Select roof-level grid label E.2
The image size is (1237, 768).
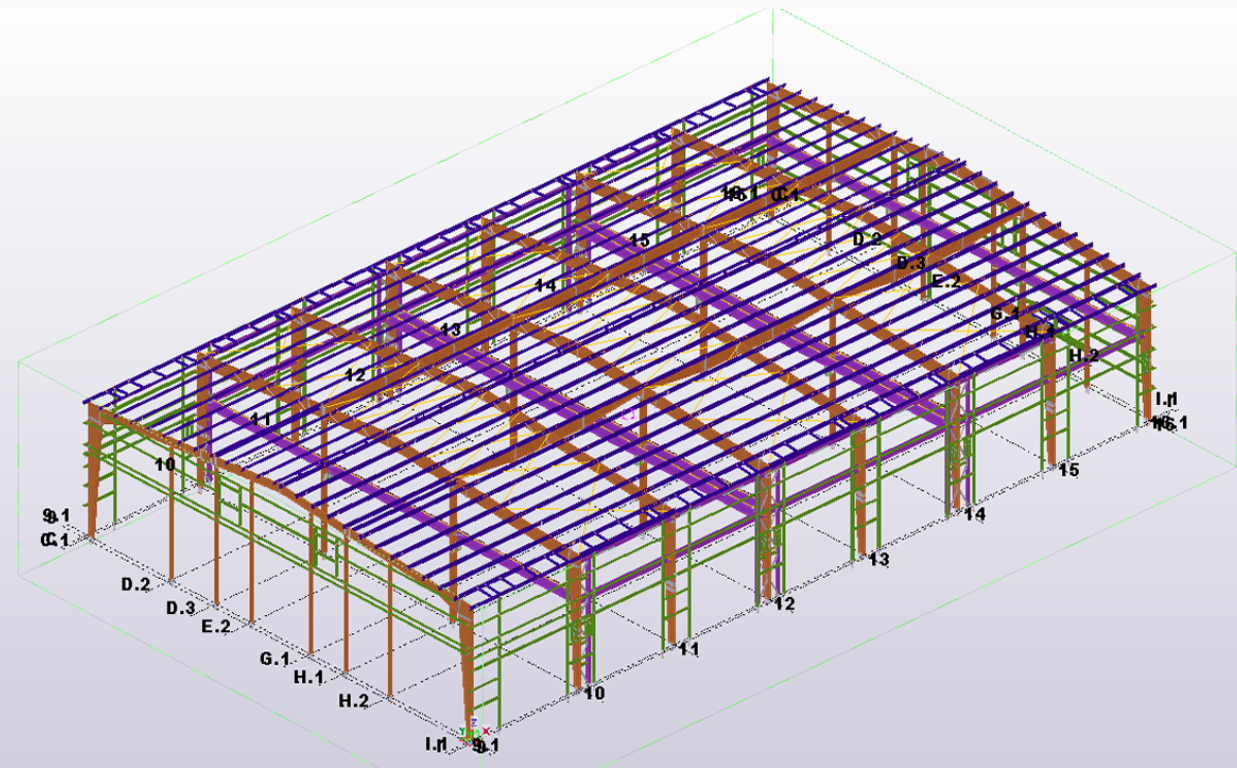click(945, 282)
